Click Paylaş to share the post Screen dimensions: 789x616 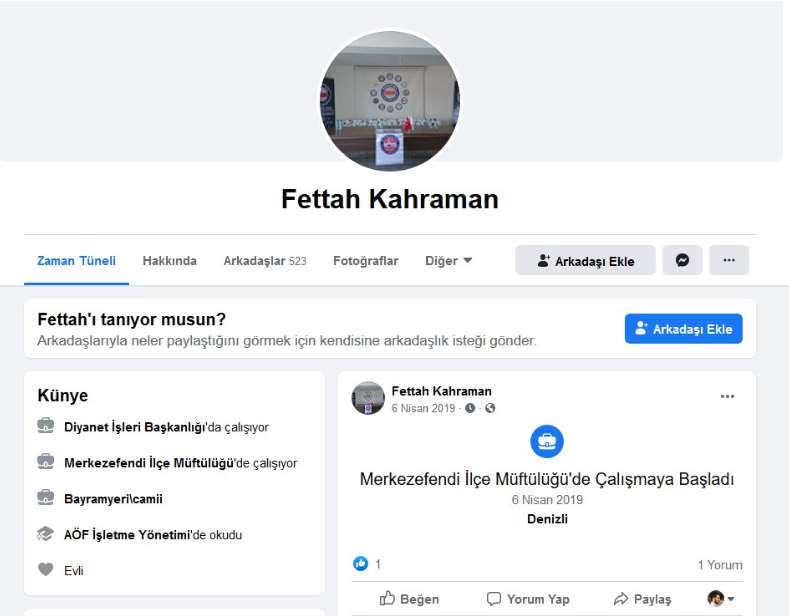(x=642, y=599)
